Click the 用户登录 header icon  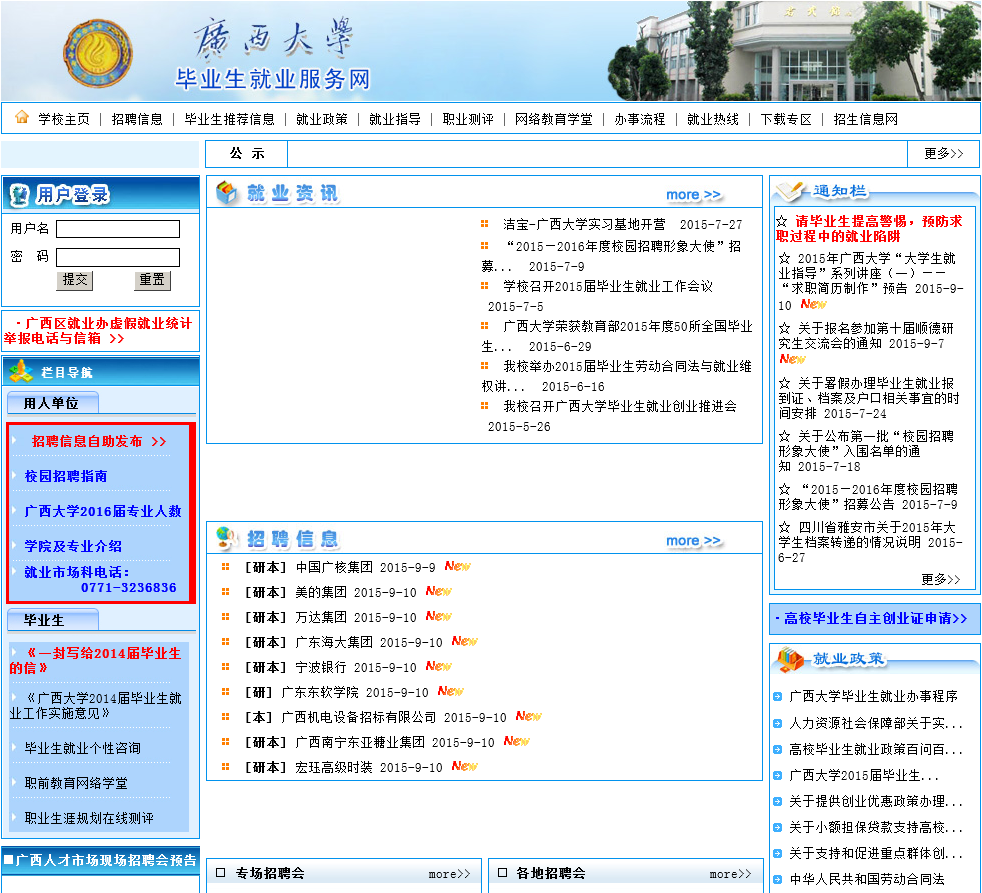tap(19, 195)
